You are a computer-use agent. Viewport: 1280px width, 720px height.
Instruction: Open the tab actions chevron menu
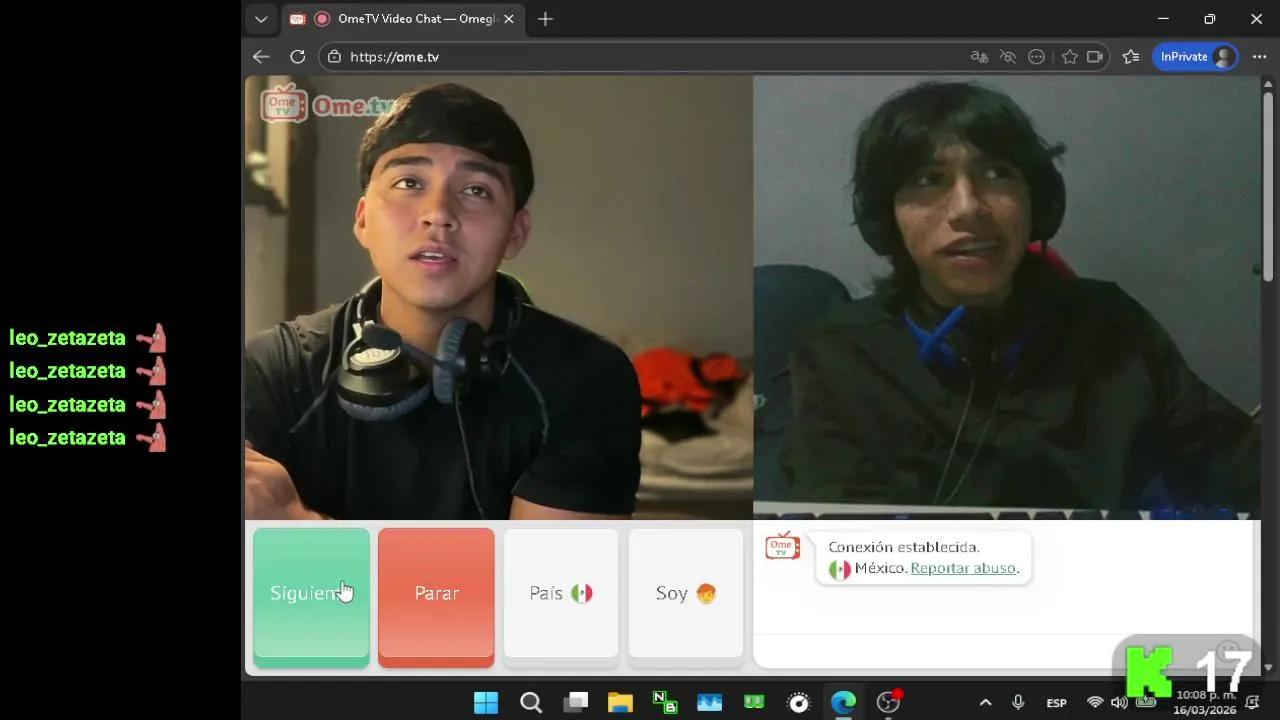(261, 19)
